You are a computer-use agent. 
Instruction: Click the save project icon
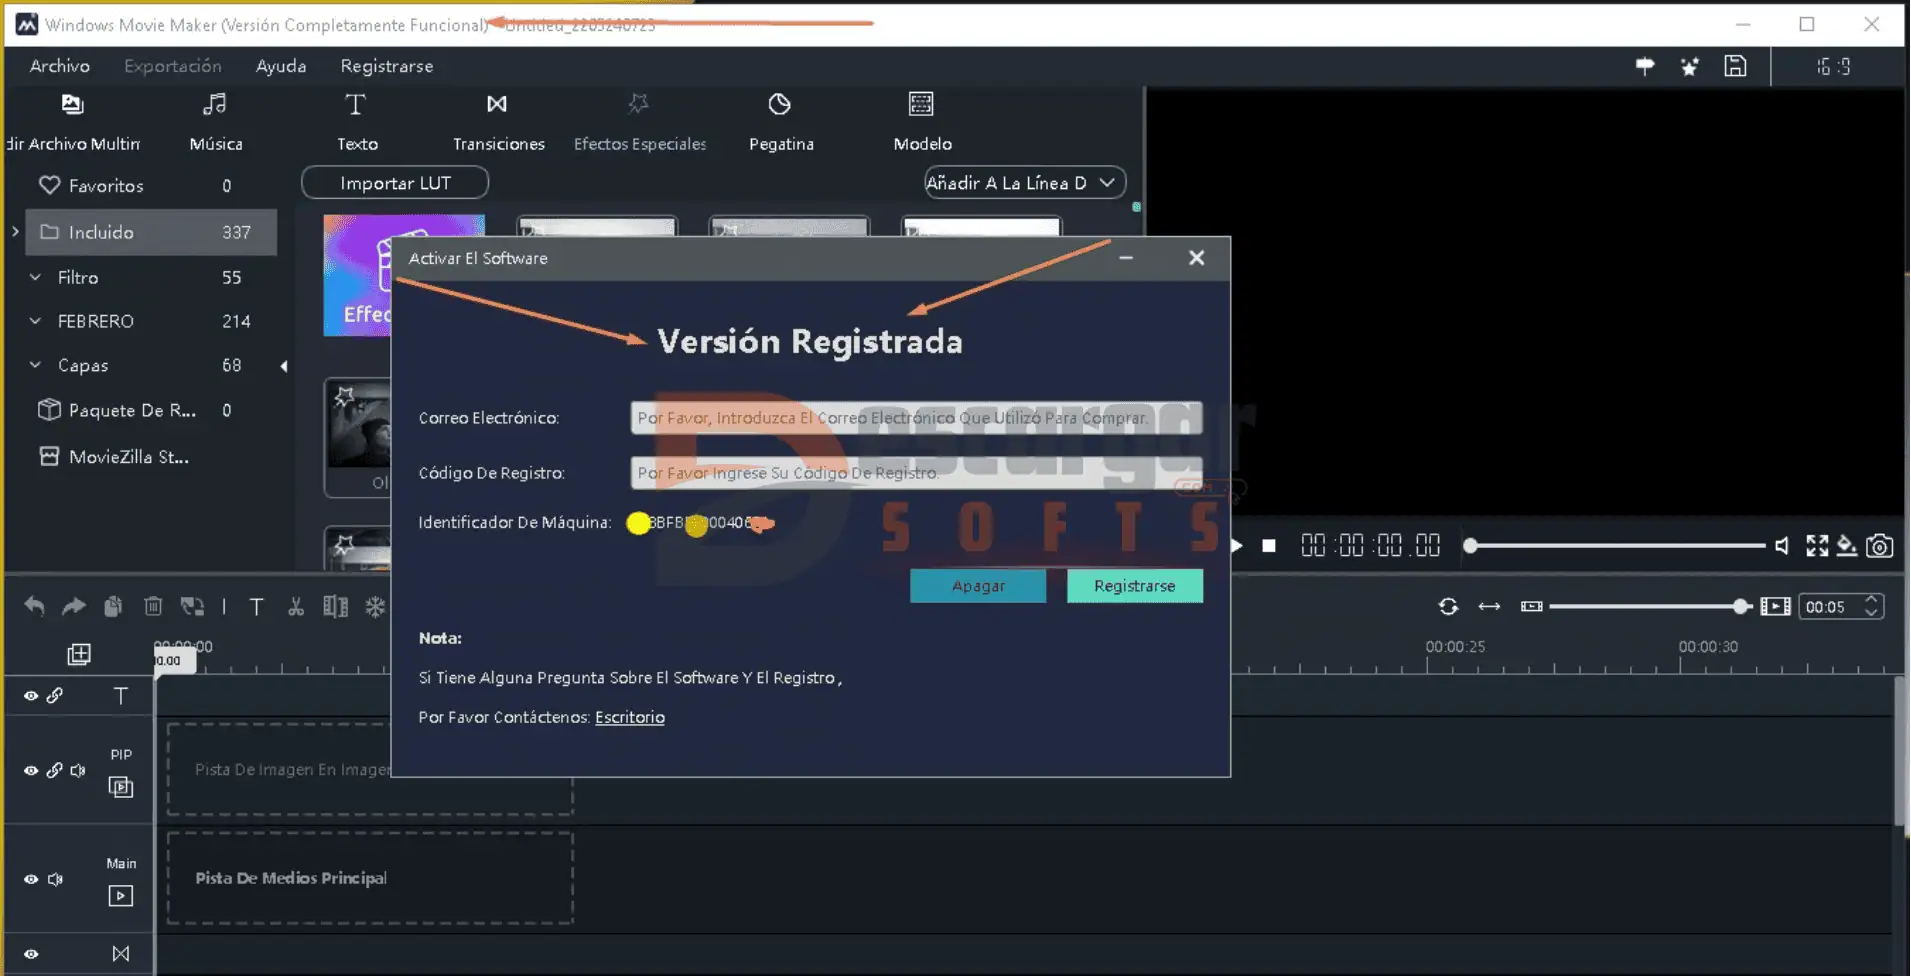tap(1735, 66)
